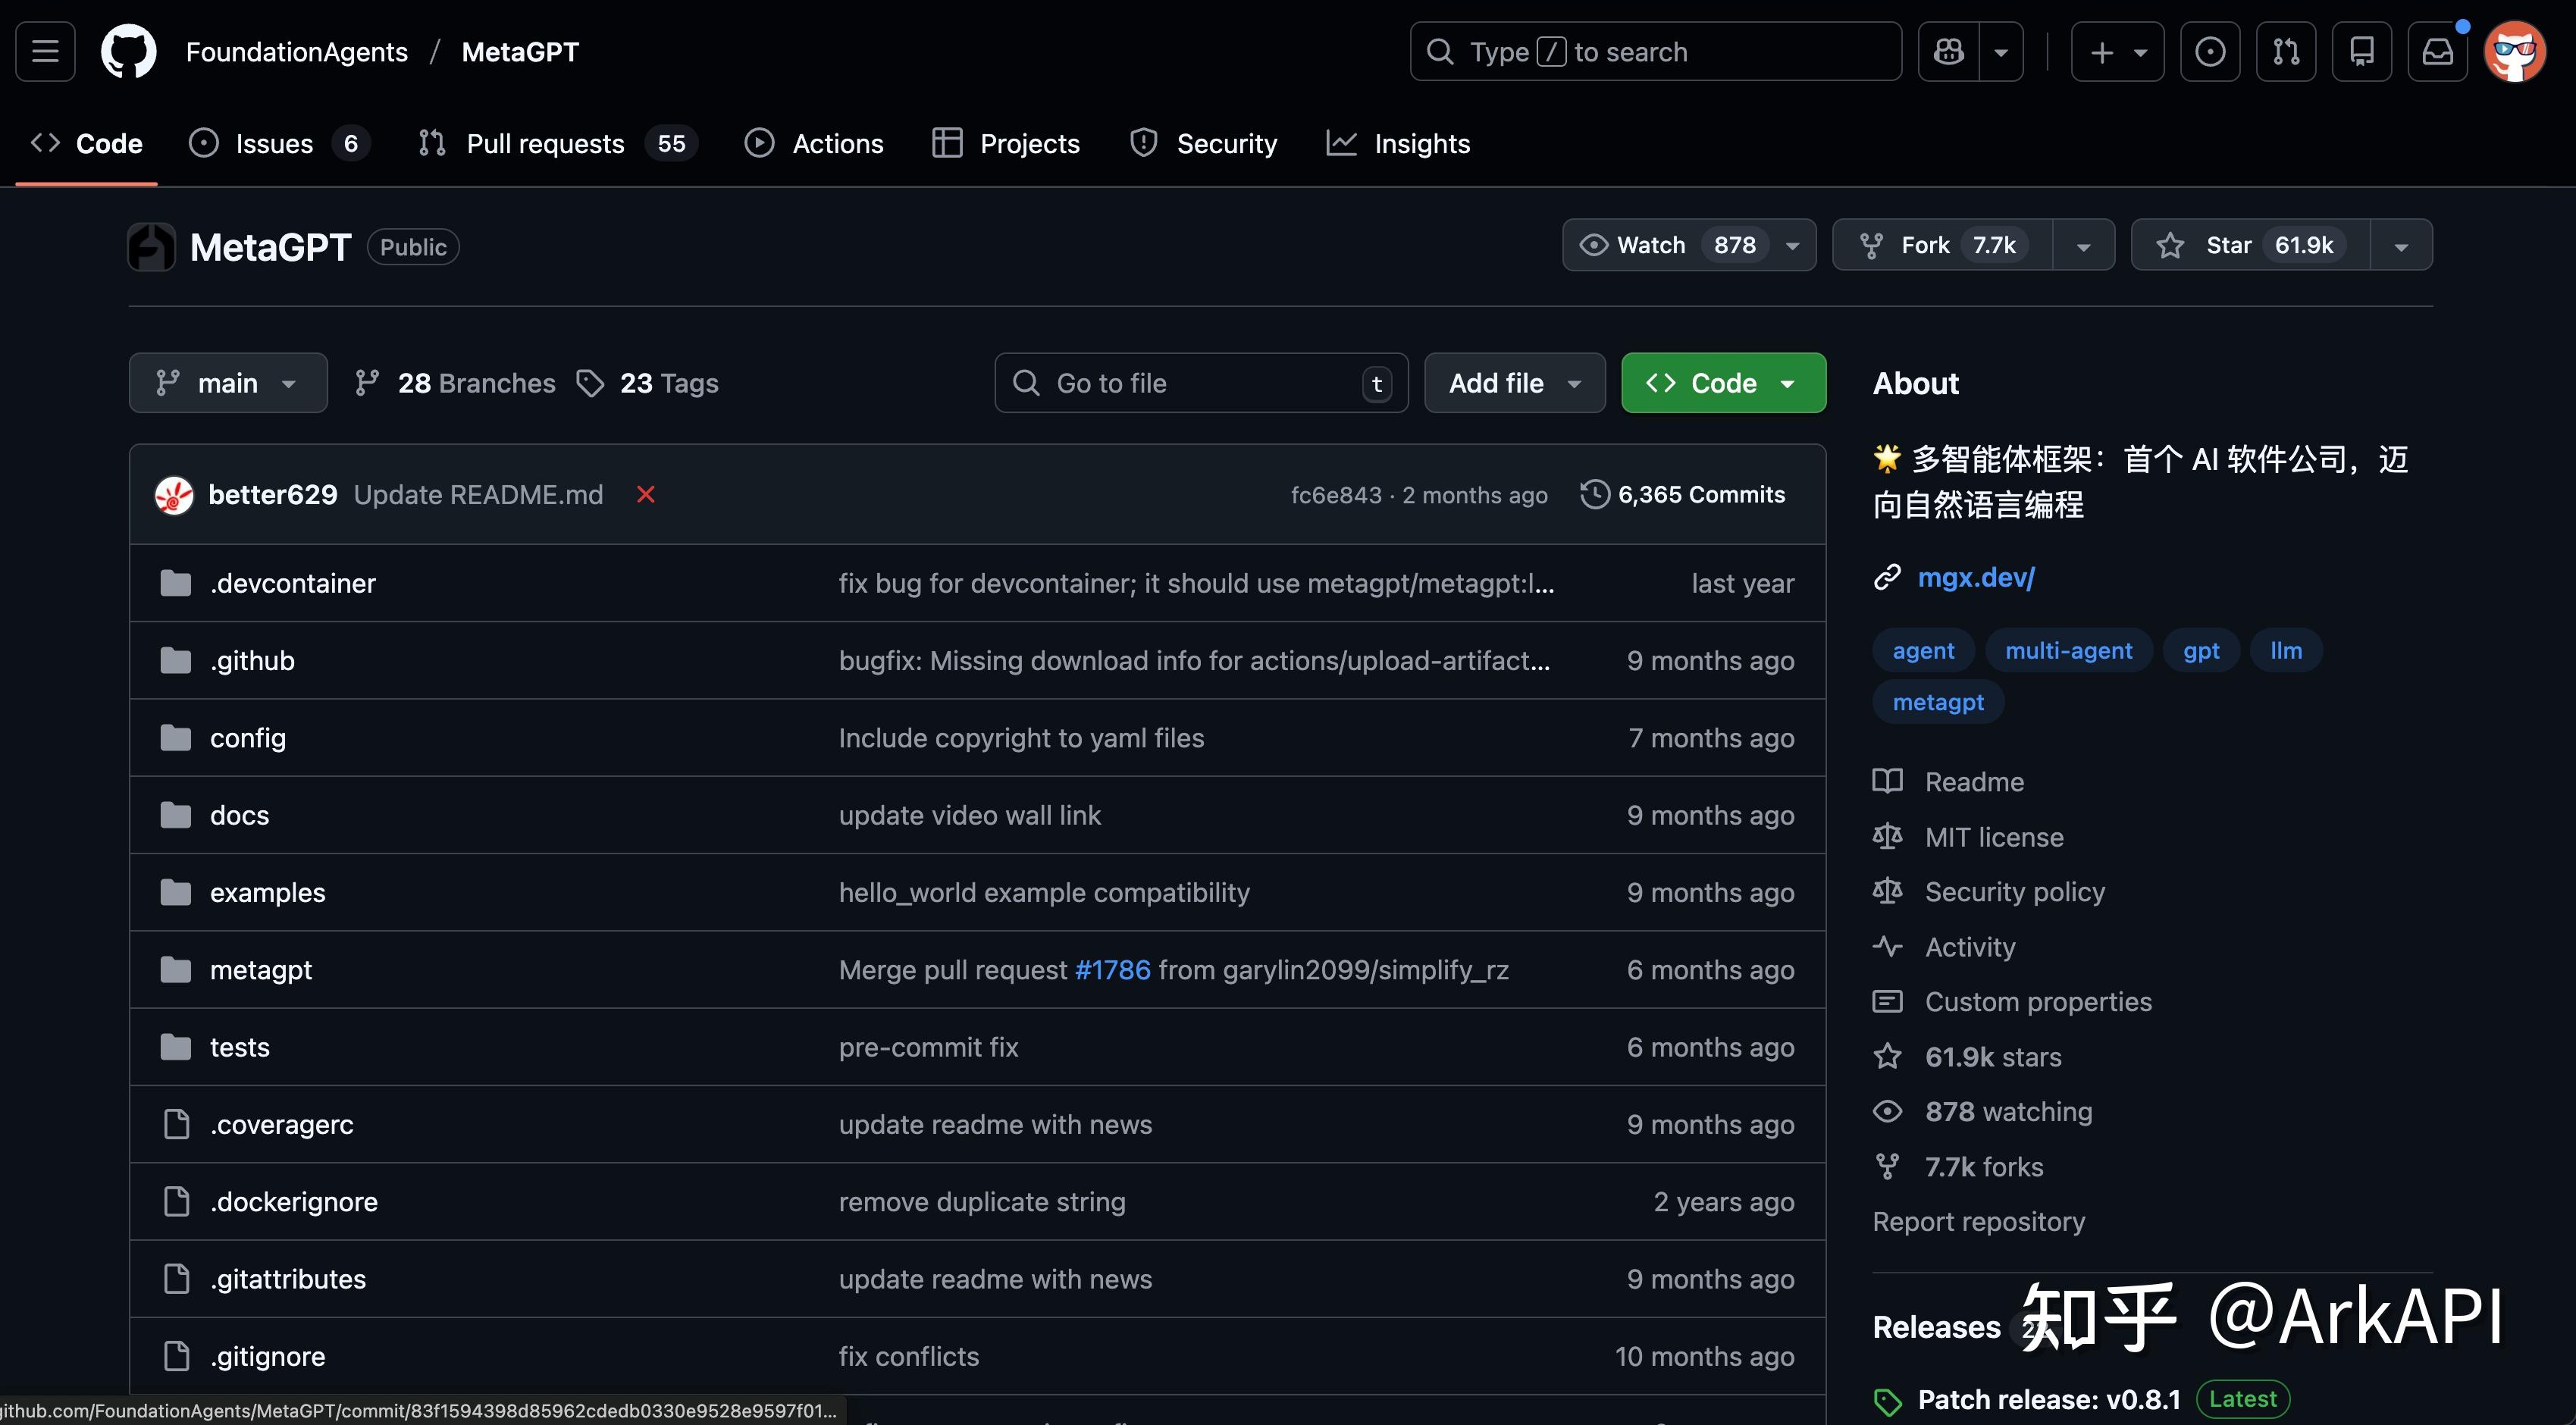View the 28 Branches link
This screenshot has width=2576, height=1425.
click(455, 383)
